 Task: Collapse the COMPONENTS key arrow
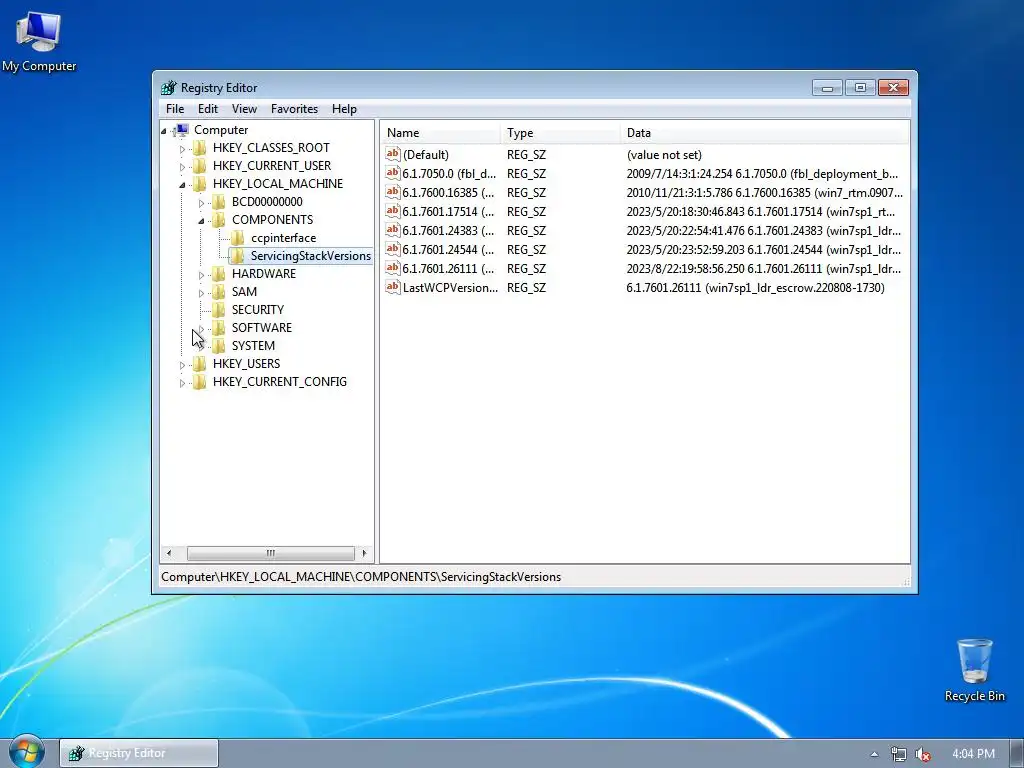(201, 221)
